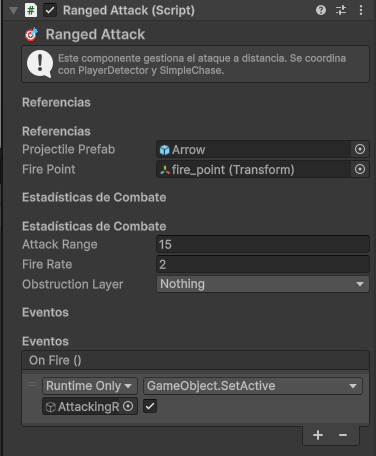Viewport: 376px width, 456px height.
Task: Uncheck the SetActive boolean argument checkbox
Action: click(x=150, y=406)
